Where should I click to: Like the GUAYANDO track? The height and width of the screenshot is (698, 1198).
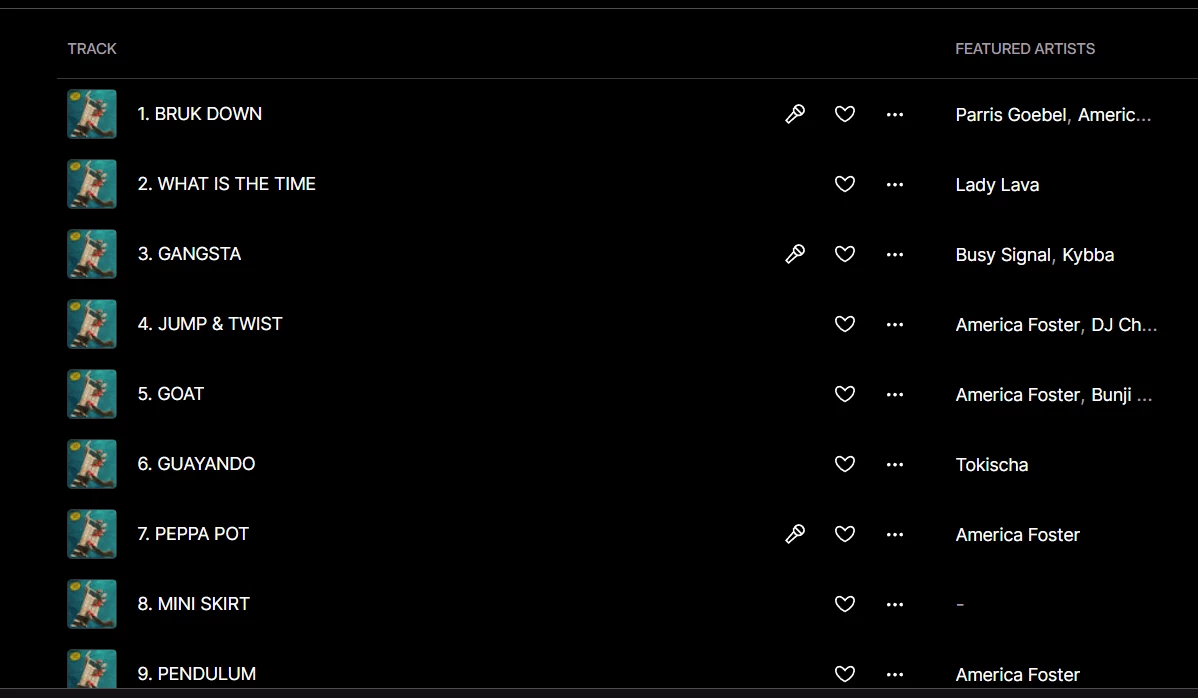click(x=845, y=464)
